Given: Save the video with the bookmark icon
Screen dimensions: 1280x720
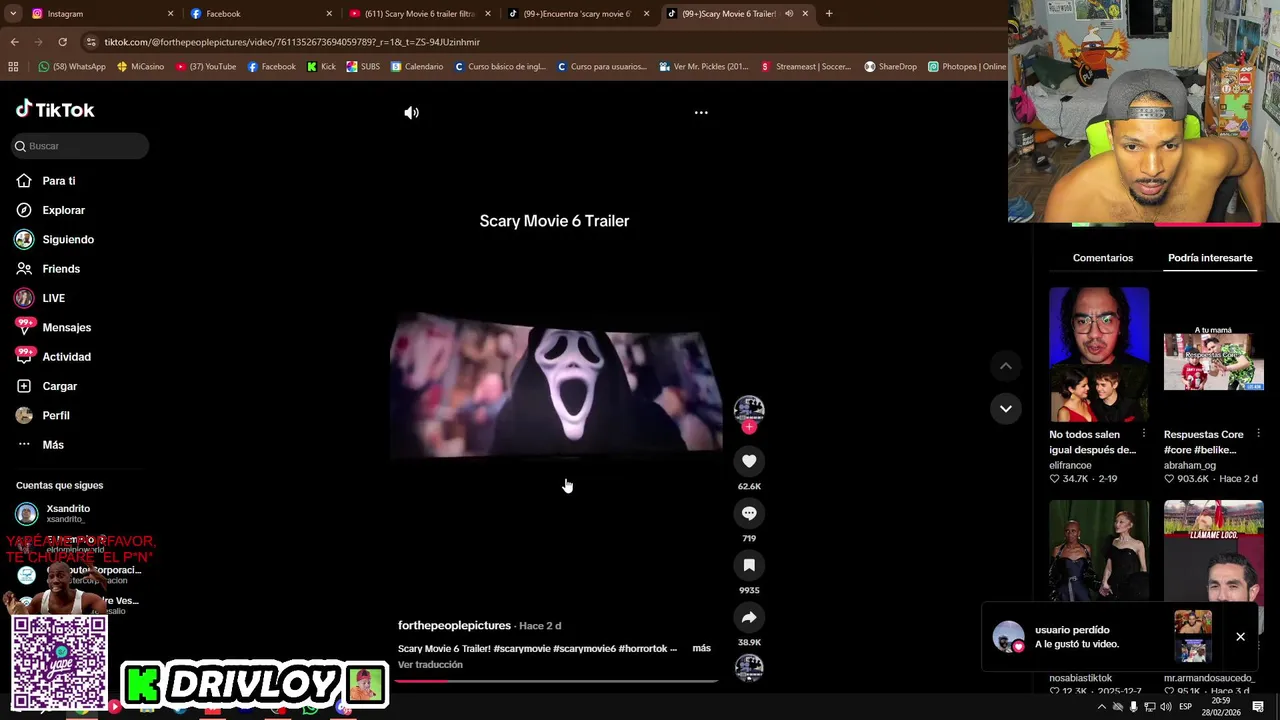Looking at the screenshot, I should 749,565.
